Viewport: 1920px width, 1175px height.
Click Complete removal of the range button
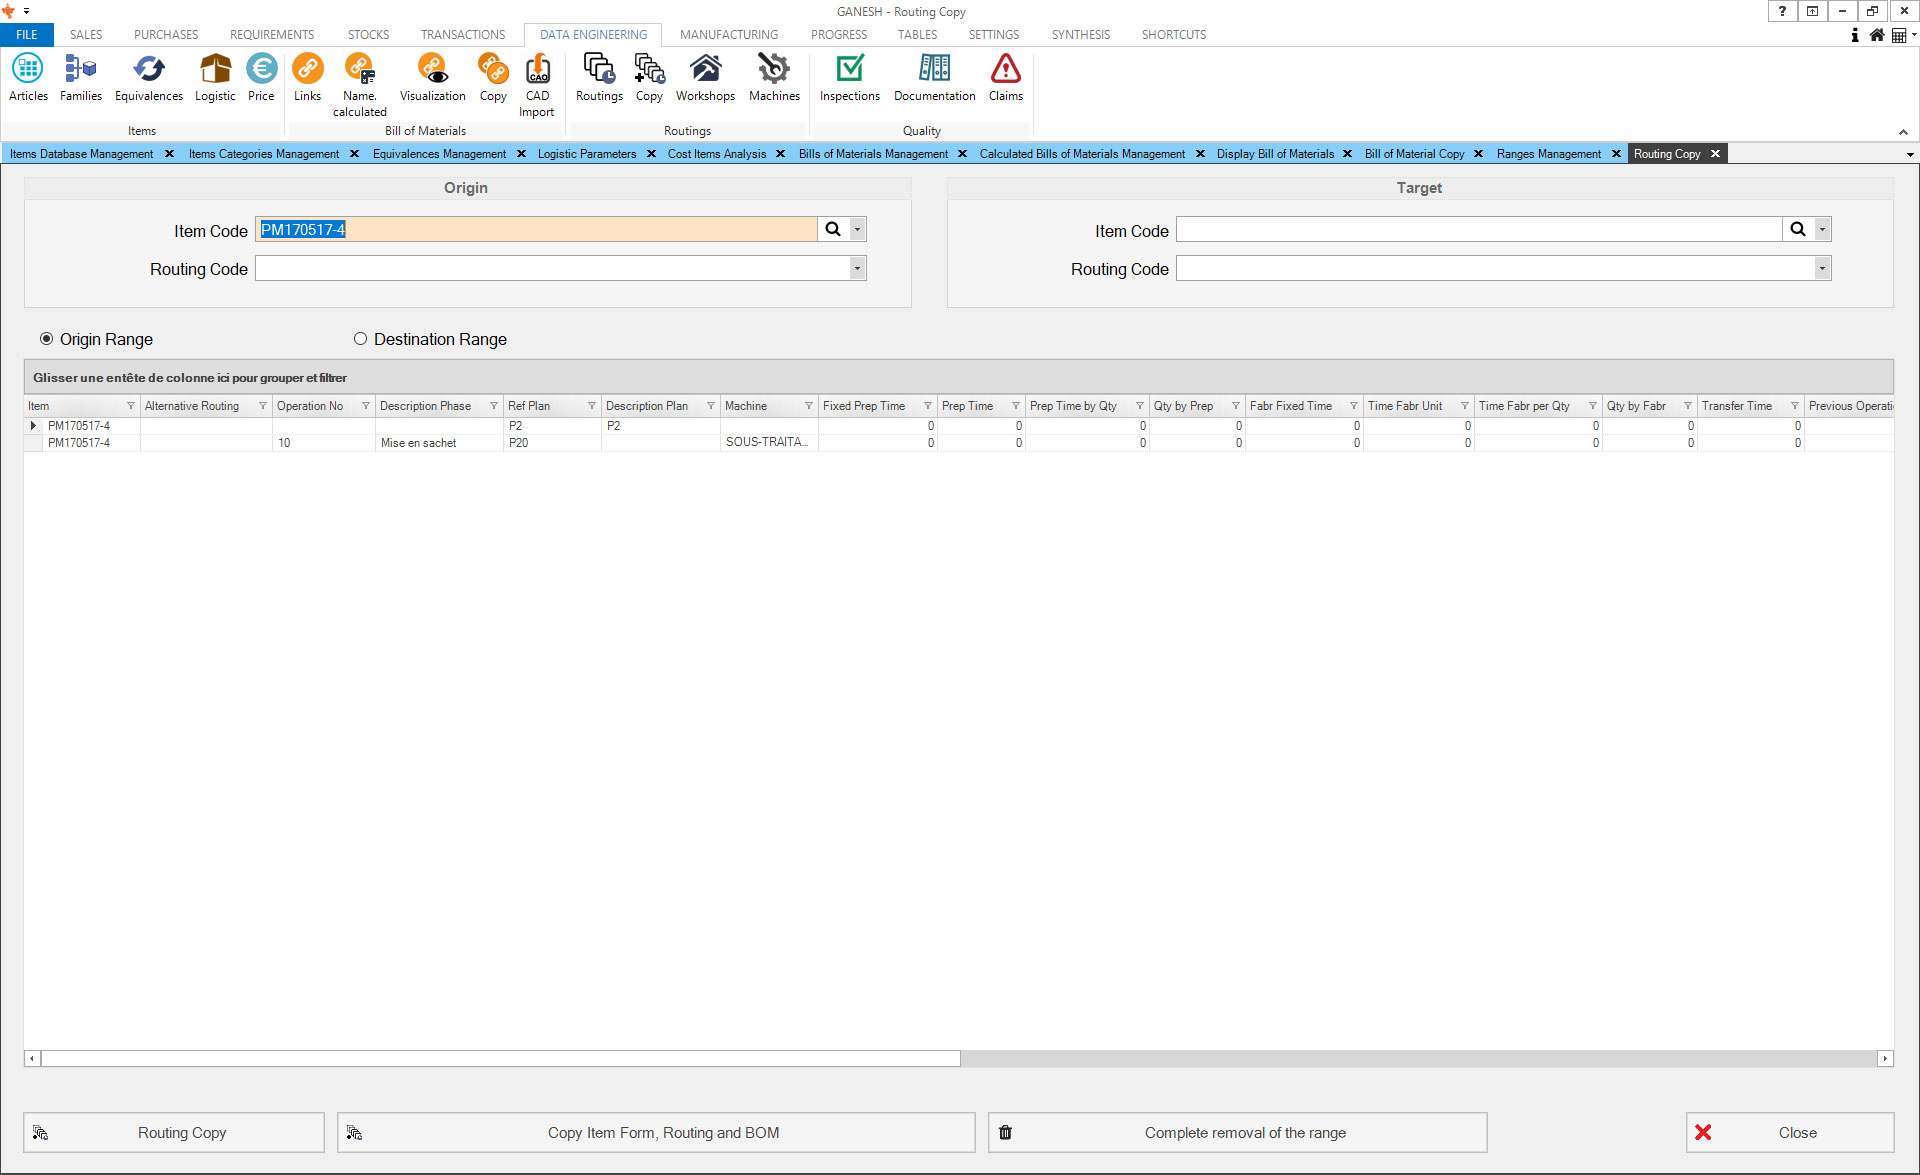tap(1237, 1133)
